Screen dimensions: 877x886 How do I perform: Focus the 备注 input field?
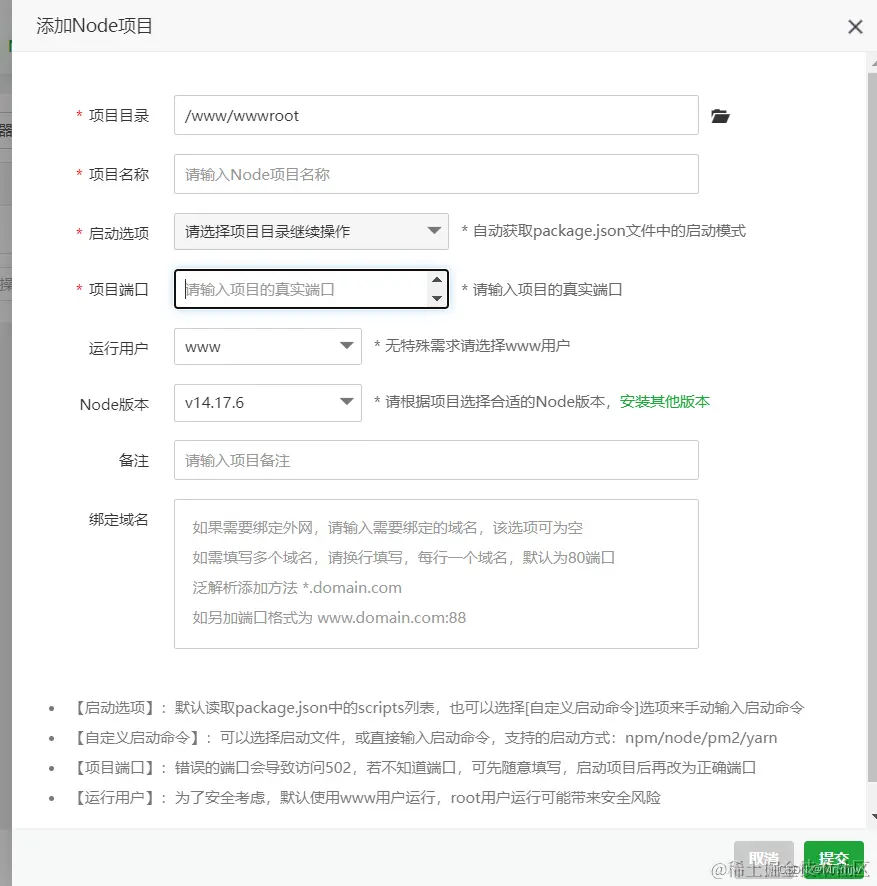(x=436, y=460)
